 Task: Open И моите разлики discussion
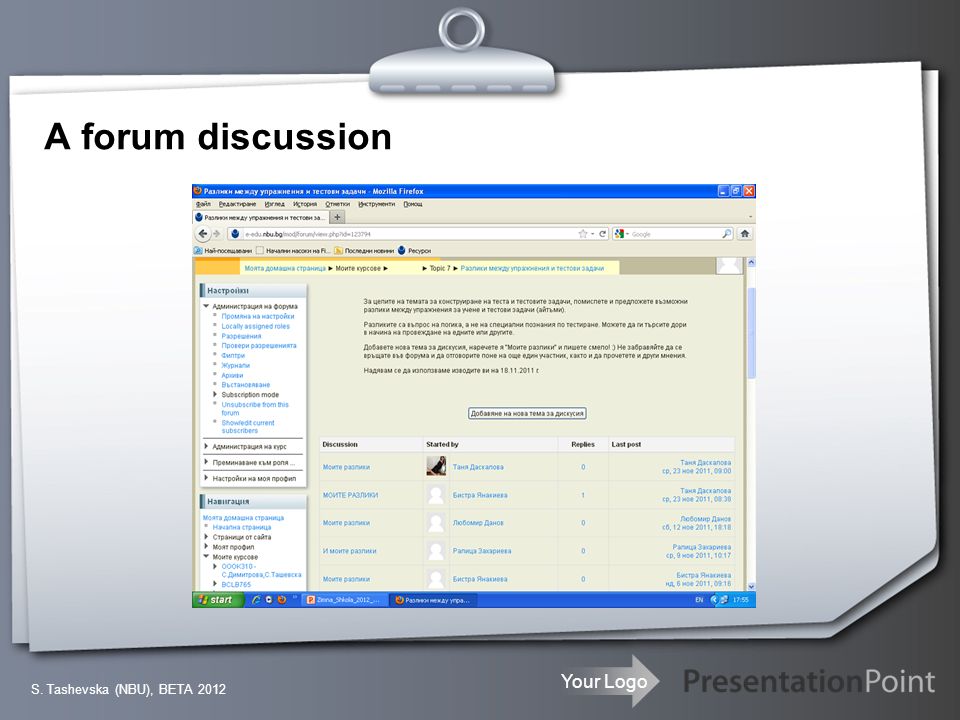coord(350,551)
